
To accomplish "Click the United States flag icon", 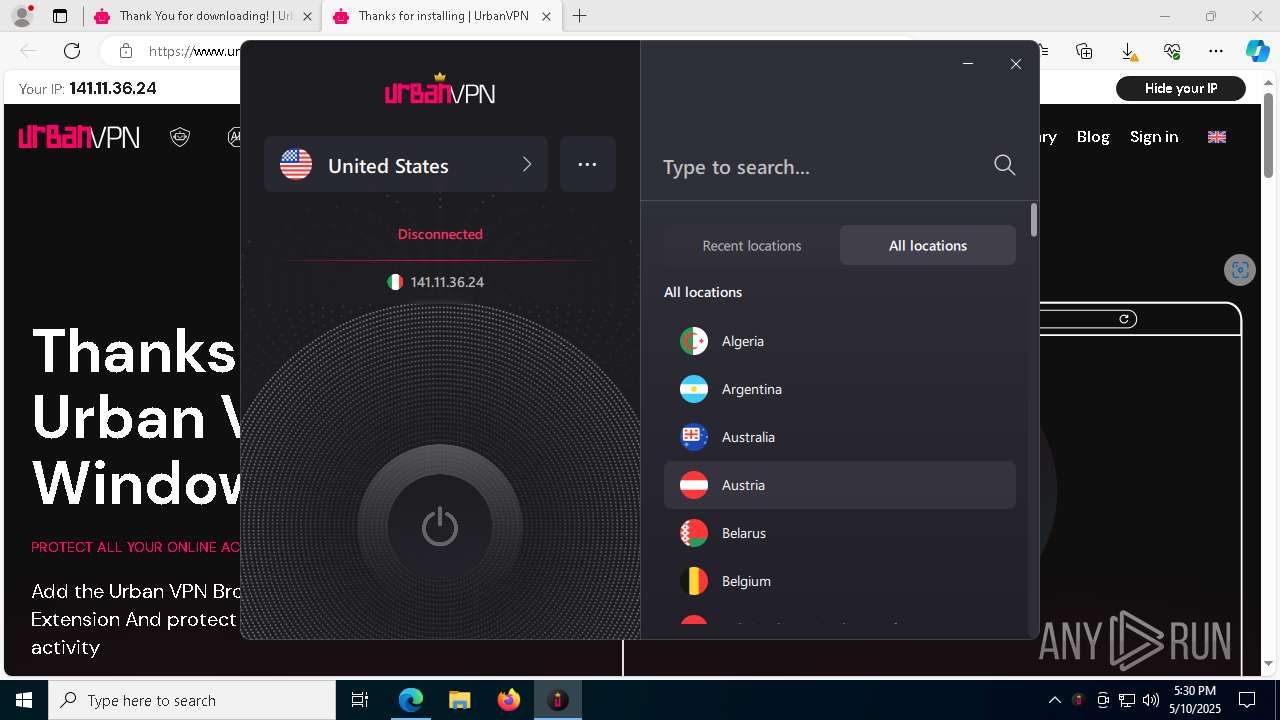I will click(296, 164).
